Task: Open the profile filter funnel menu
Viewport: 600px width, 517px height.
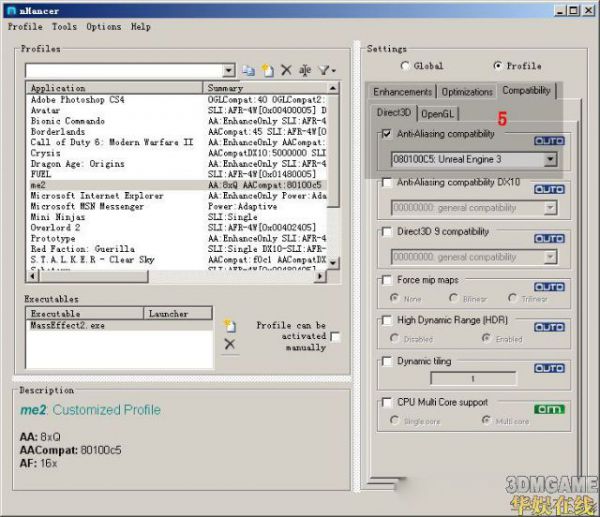Action: [x=327, y=70]
